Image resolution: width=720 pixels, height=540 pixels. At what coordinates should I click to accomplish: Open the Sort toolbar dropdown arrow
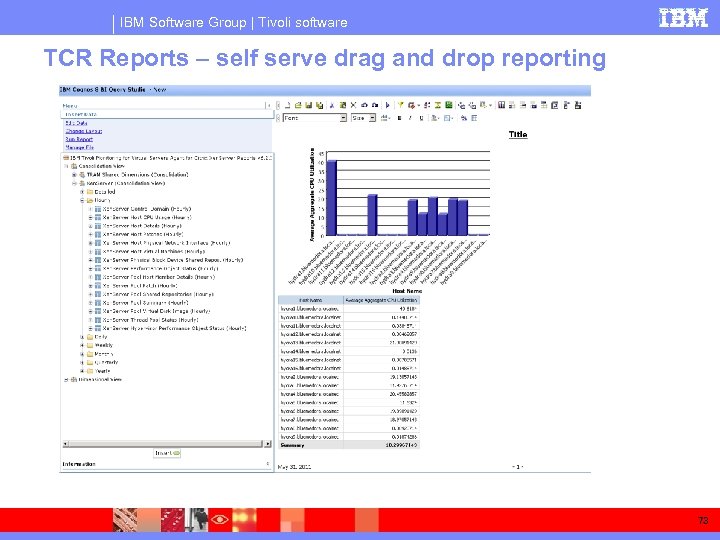(419, 106)
